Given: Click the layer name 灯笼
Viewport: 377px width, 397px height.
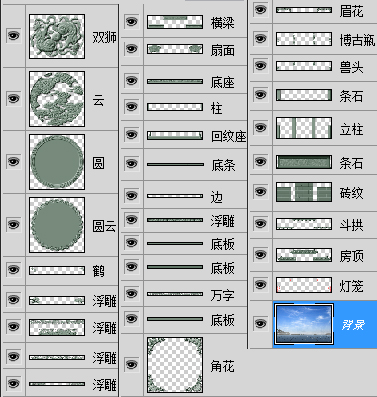Looking at the screenshot, I should point(351,286).
